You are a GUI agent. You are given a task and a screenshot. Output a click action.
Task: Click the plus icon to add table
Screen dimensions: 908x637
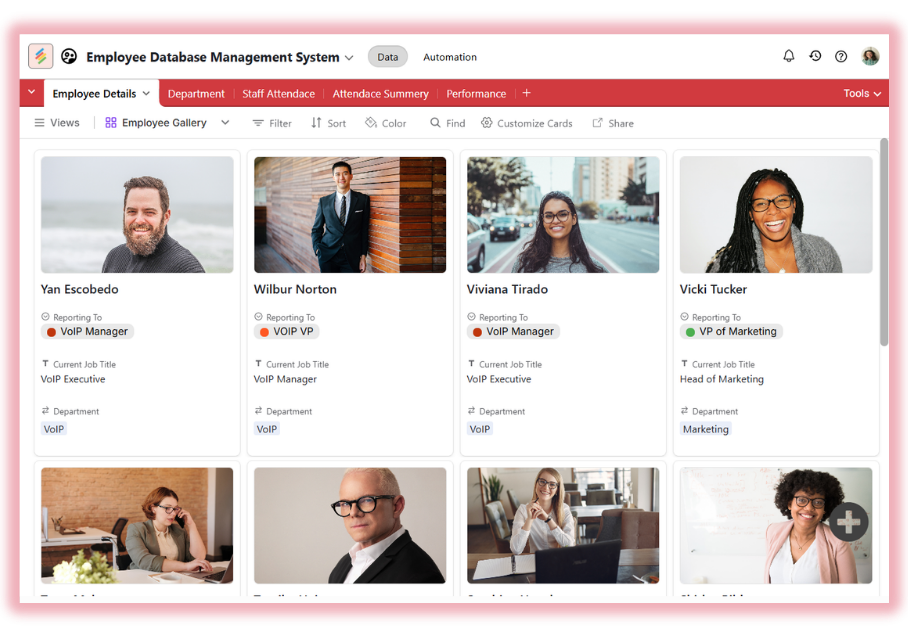point(527,94)
